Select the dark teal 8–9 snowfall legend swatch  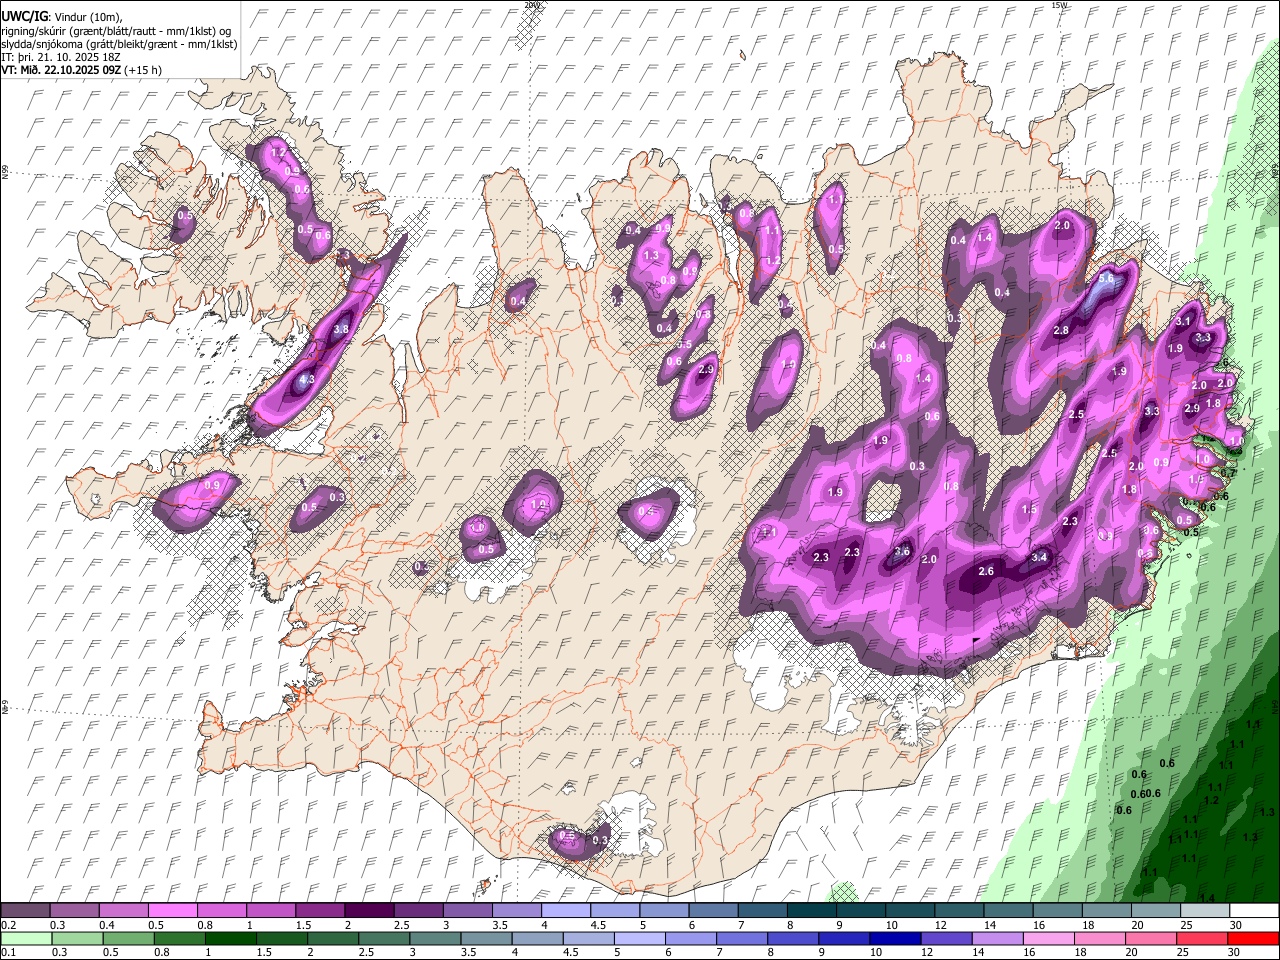point(812,911)
